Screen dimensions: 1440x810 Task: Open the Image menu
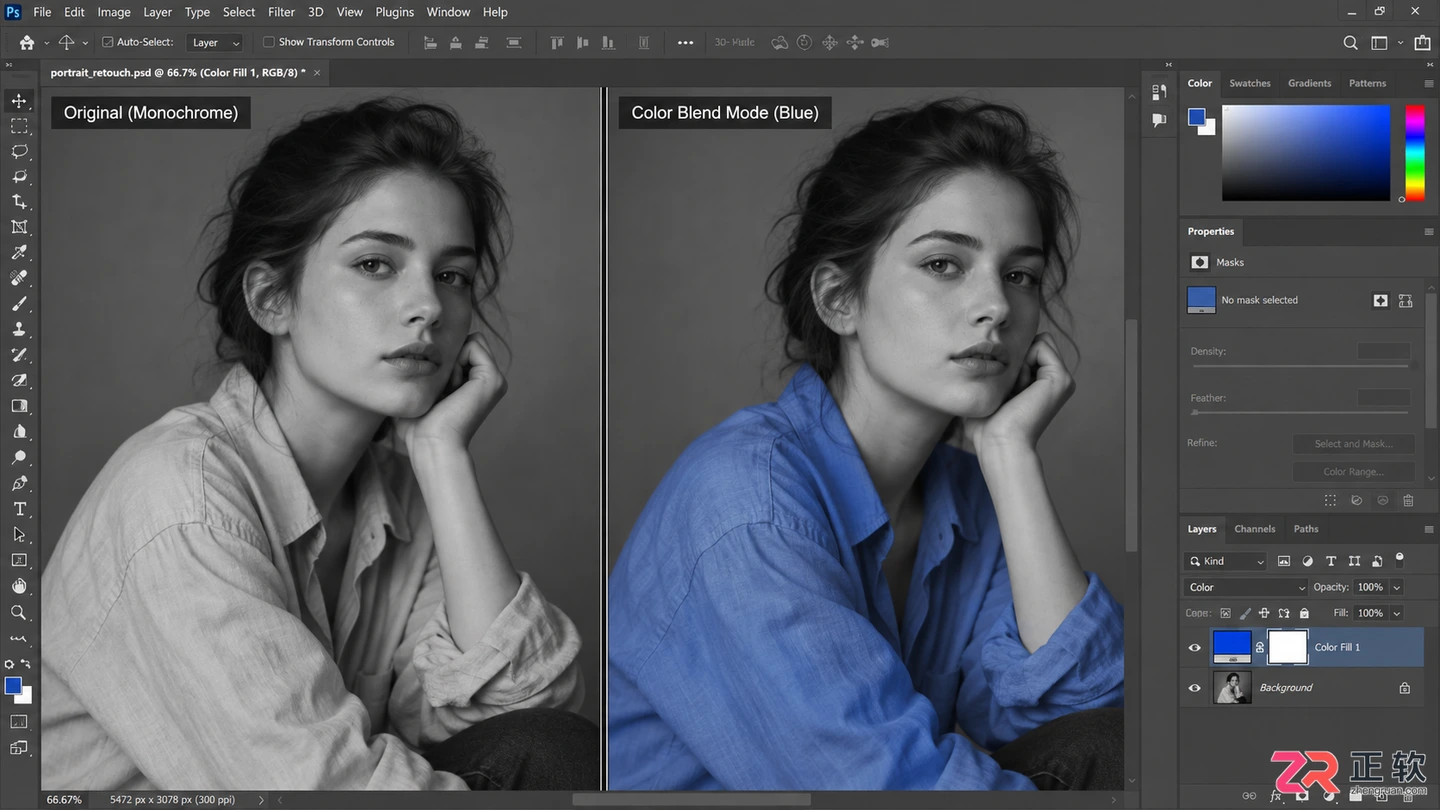click(114, 12)
